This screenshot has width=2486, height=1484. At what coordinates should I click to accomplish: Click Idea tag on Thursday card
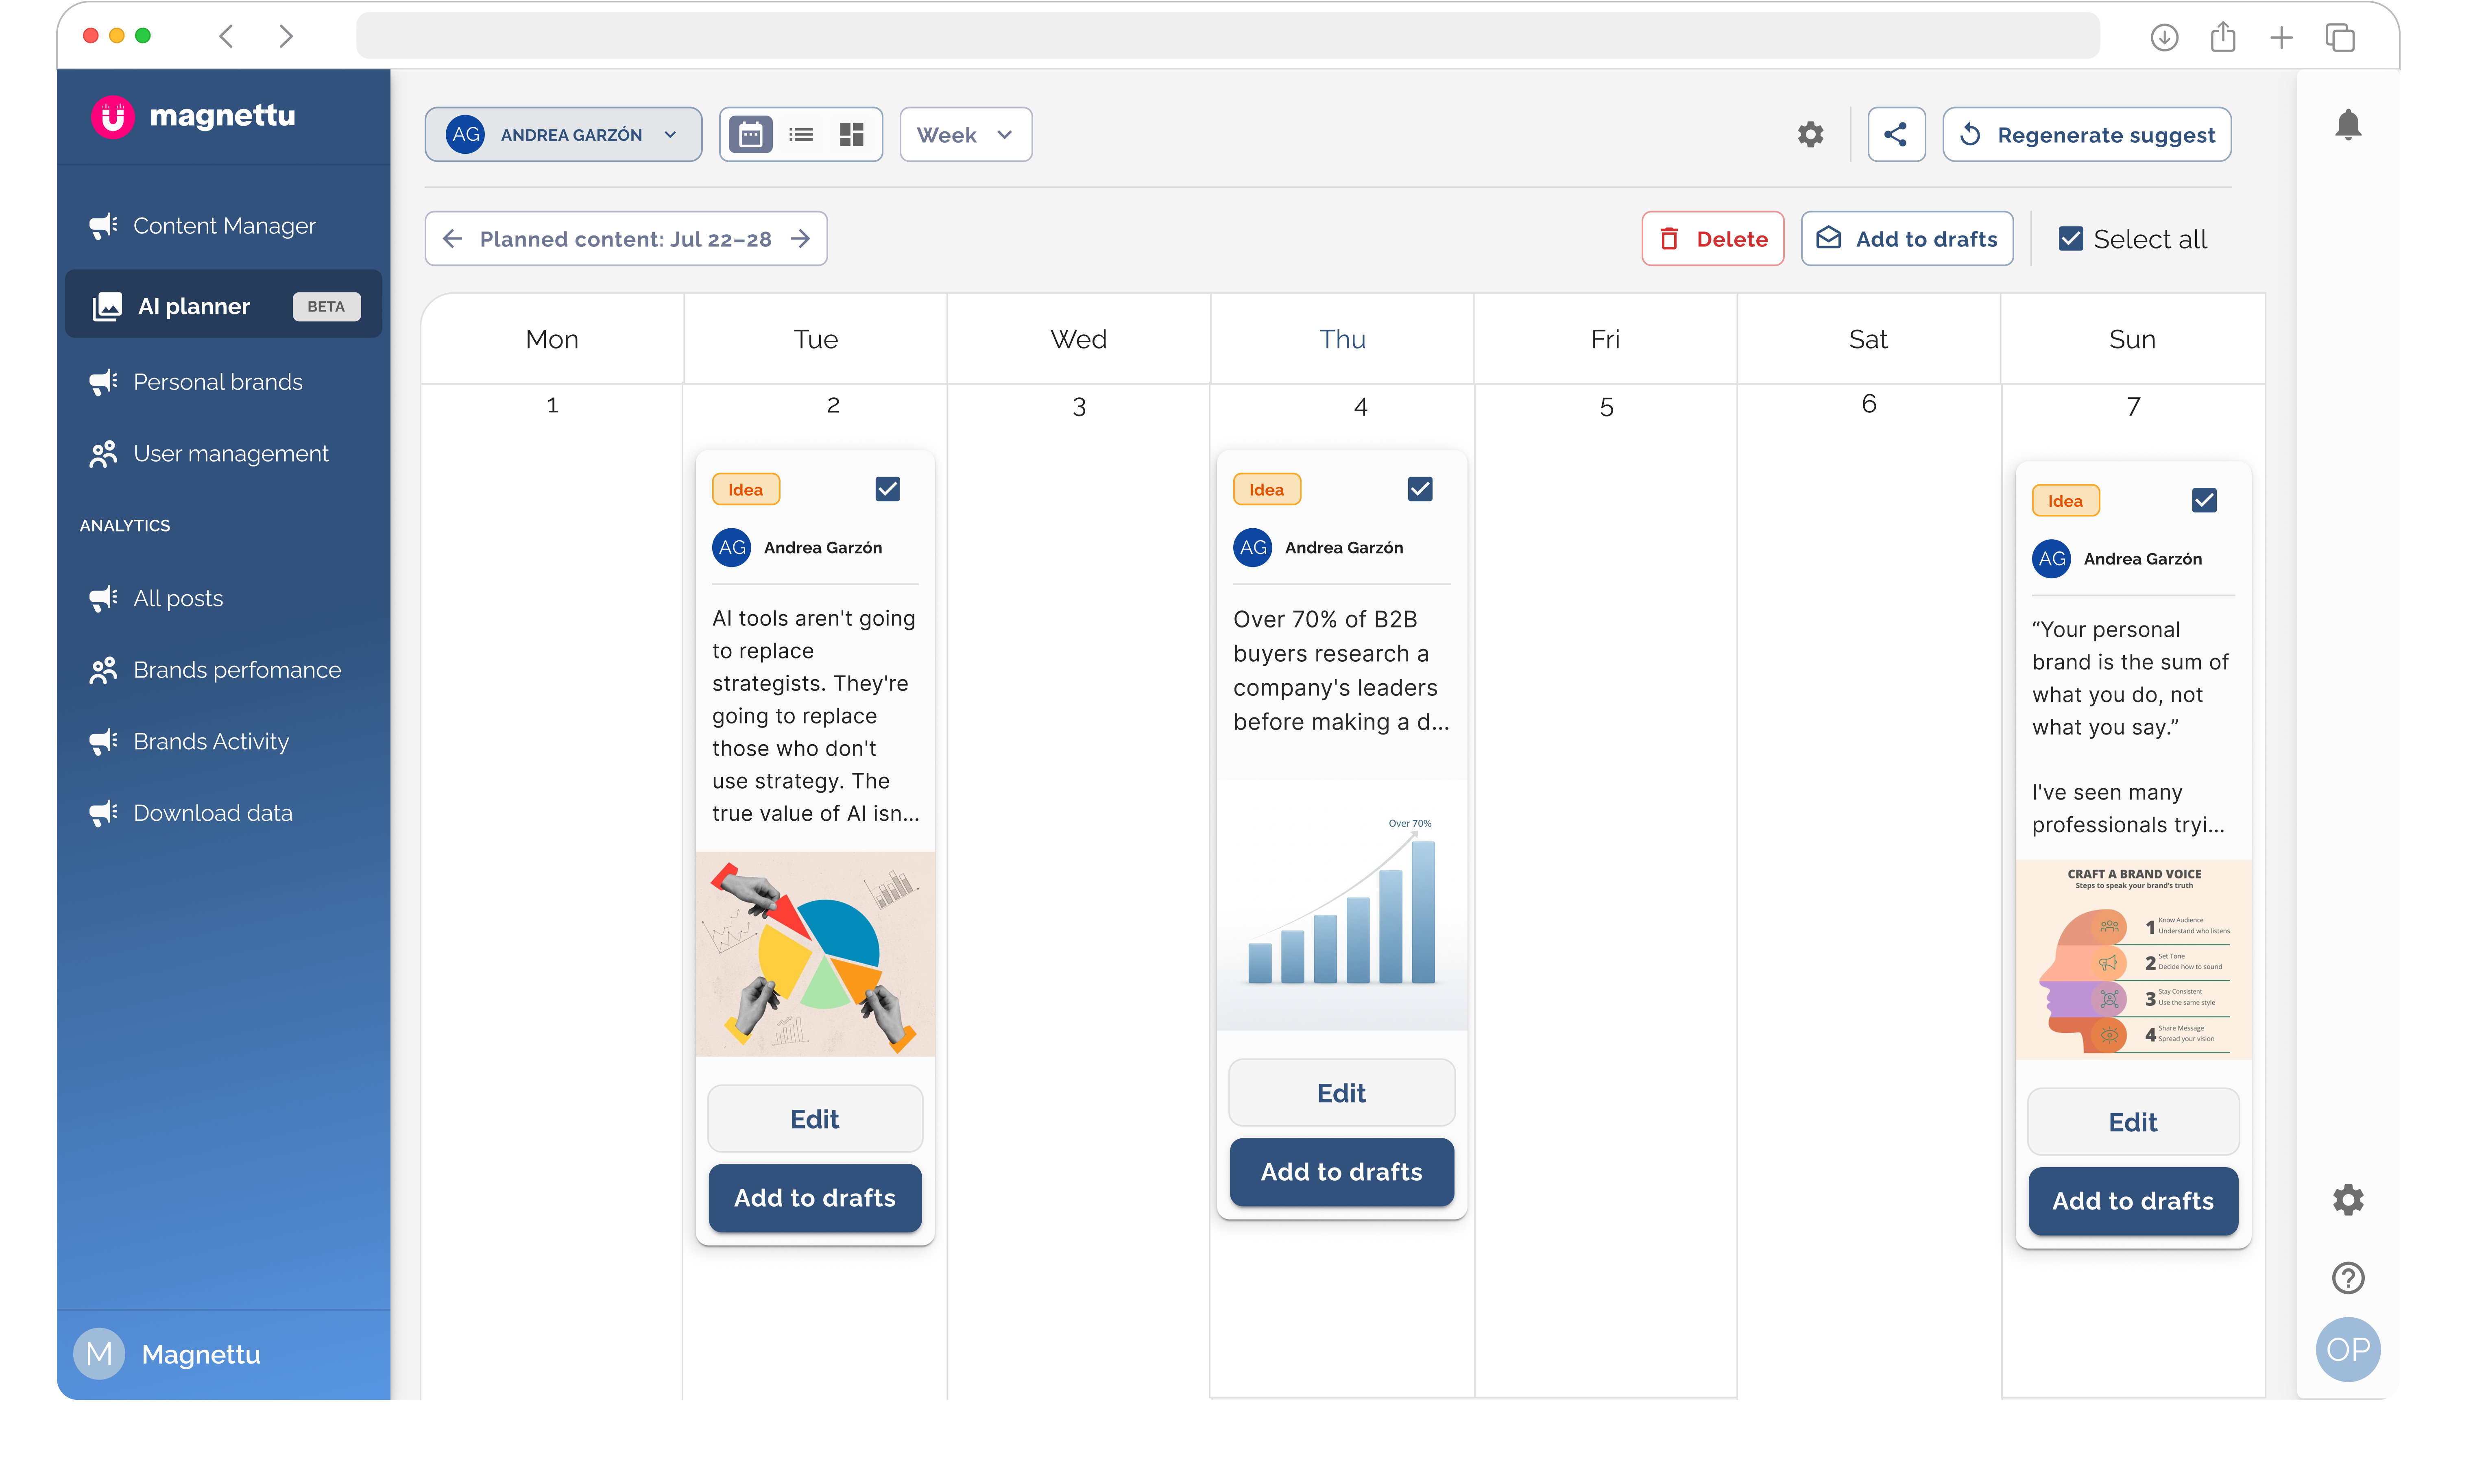click(1266, 489)
